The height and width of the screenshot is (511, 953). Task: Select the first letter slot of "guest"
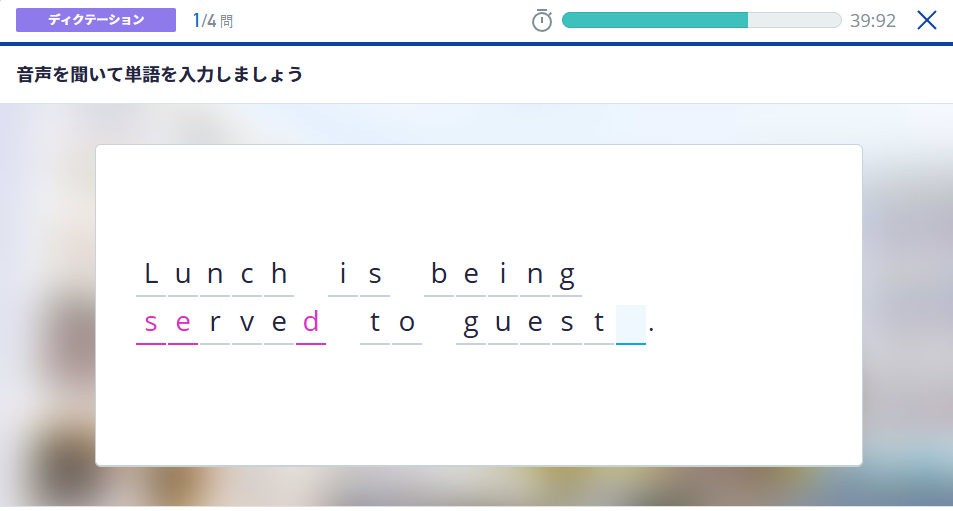pyautogui.click(x=471, y=323)
